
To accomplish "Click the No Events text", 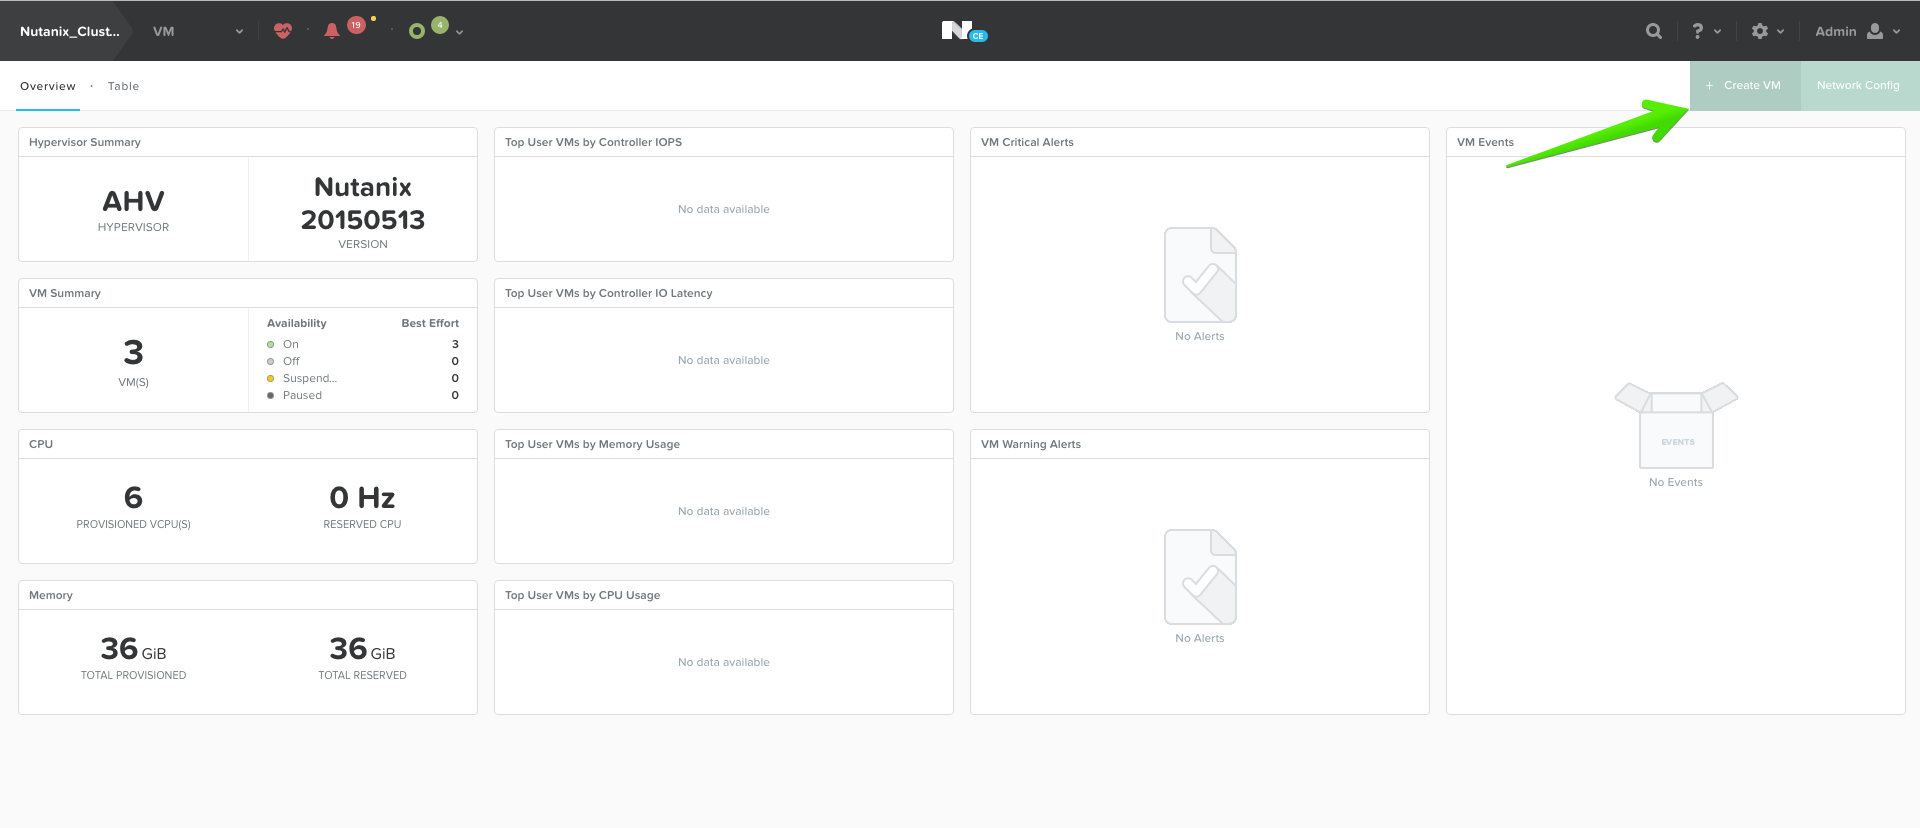I will [1676, 482].
